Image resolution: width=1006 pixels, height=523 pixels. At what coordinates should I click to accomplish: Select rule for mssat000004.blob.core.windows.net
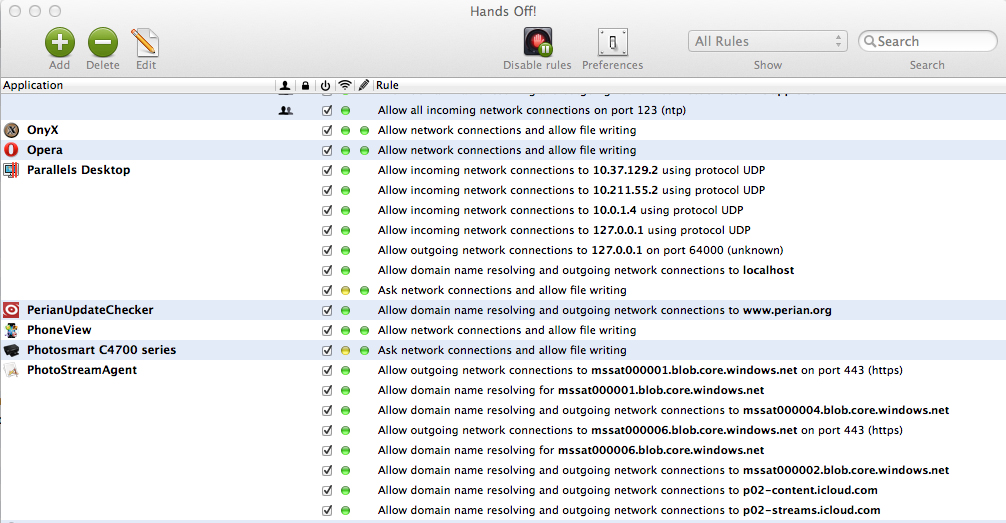[x=663, y=410]
